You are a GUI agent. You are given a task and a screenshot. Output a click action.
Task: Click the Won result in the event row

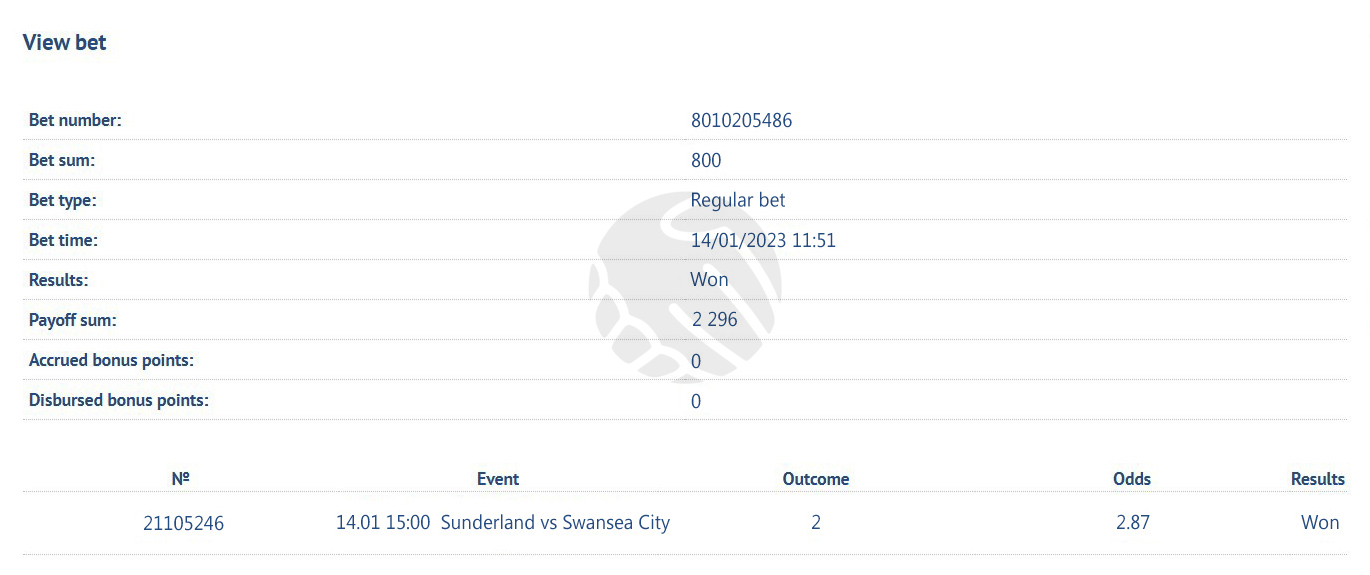[1320, 522]
